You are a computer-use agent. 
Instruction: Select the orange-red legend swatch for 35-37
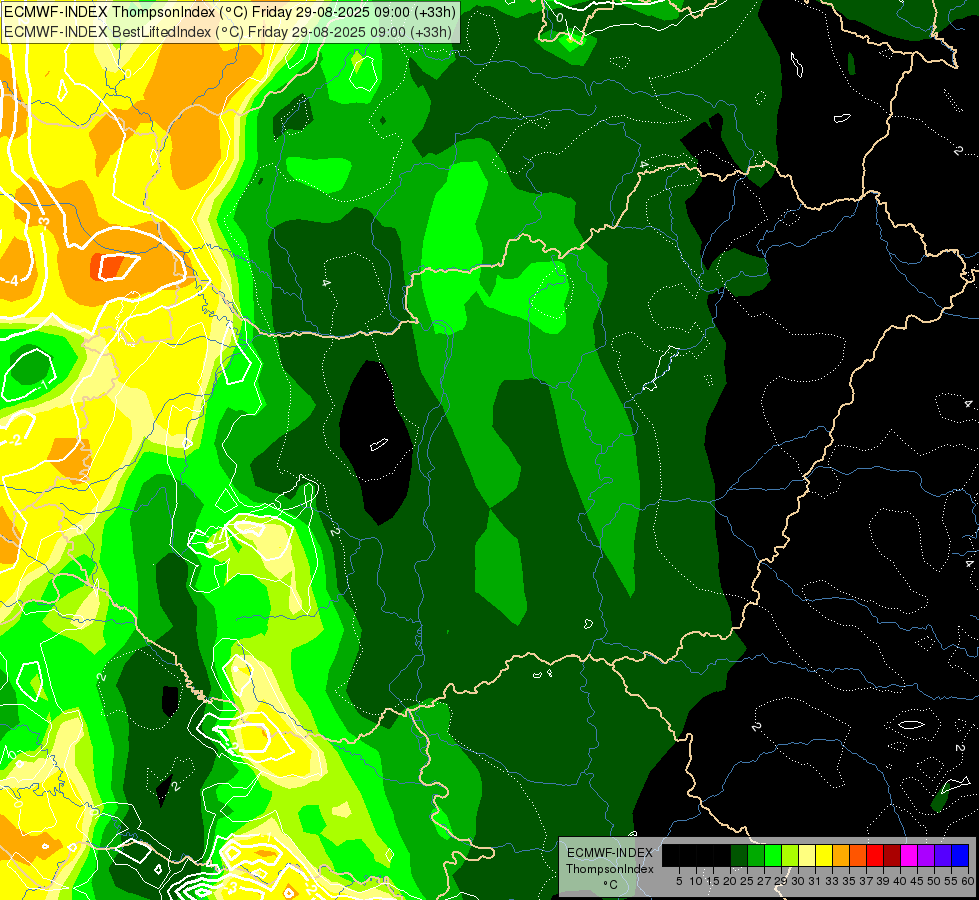point(858,855)
